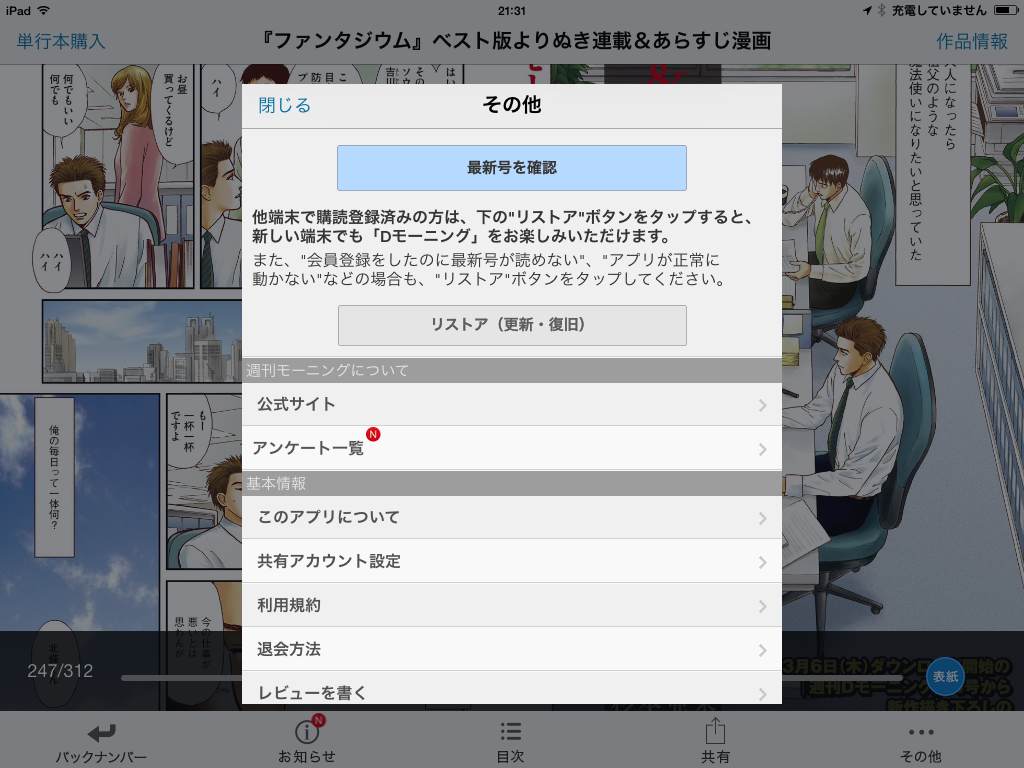
Task: Expand chevron on 共有アカウント設定 row
Action: [762, 562]
